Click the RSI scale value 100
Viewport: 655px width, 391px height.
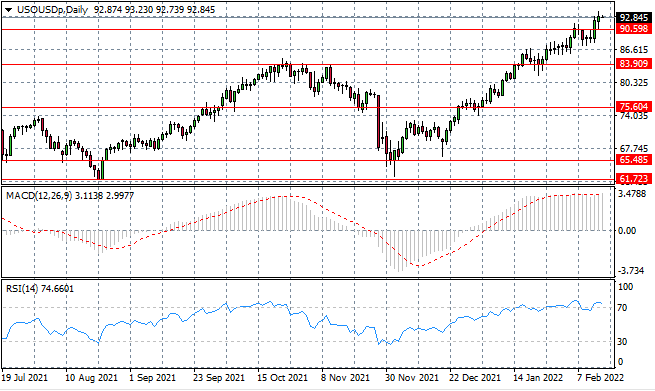(x=626, y=287)
